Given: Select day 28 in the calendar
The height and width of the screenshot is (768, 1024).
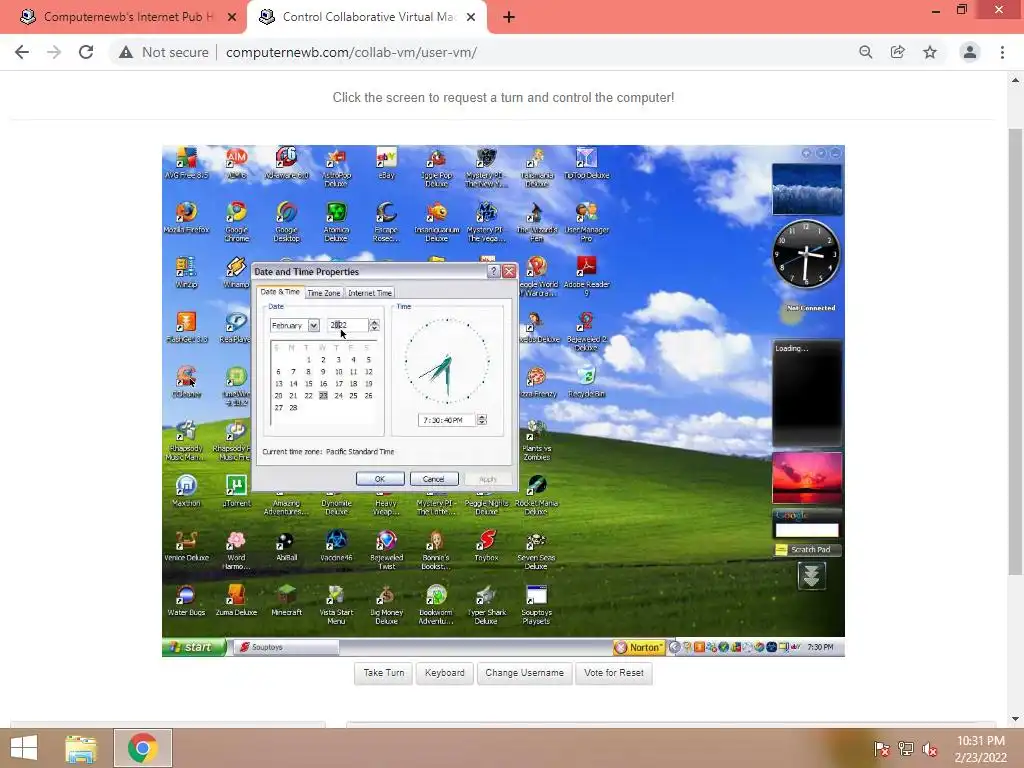Looking at the screenshot, I should [293, 408].
